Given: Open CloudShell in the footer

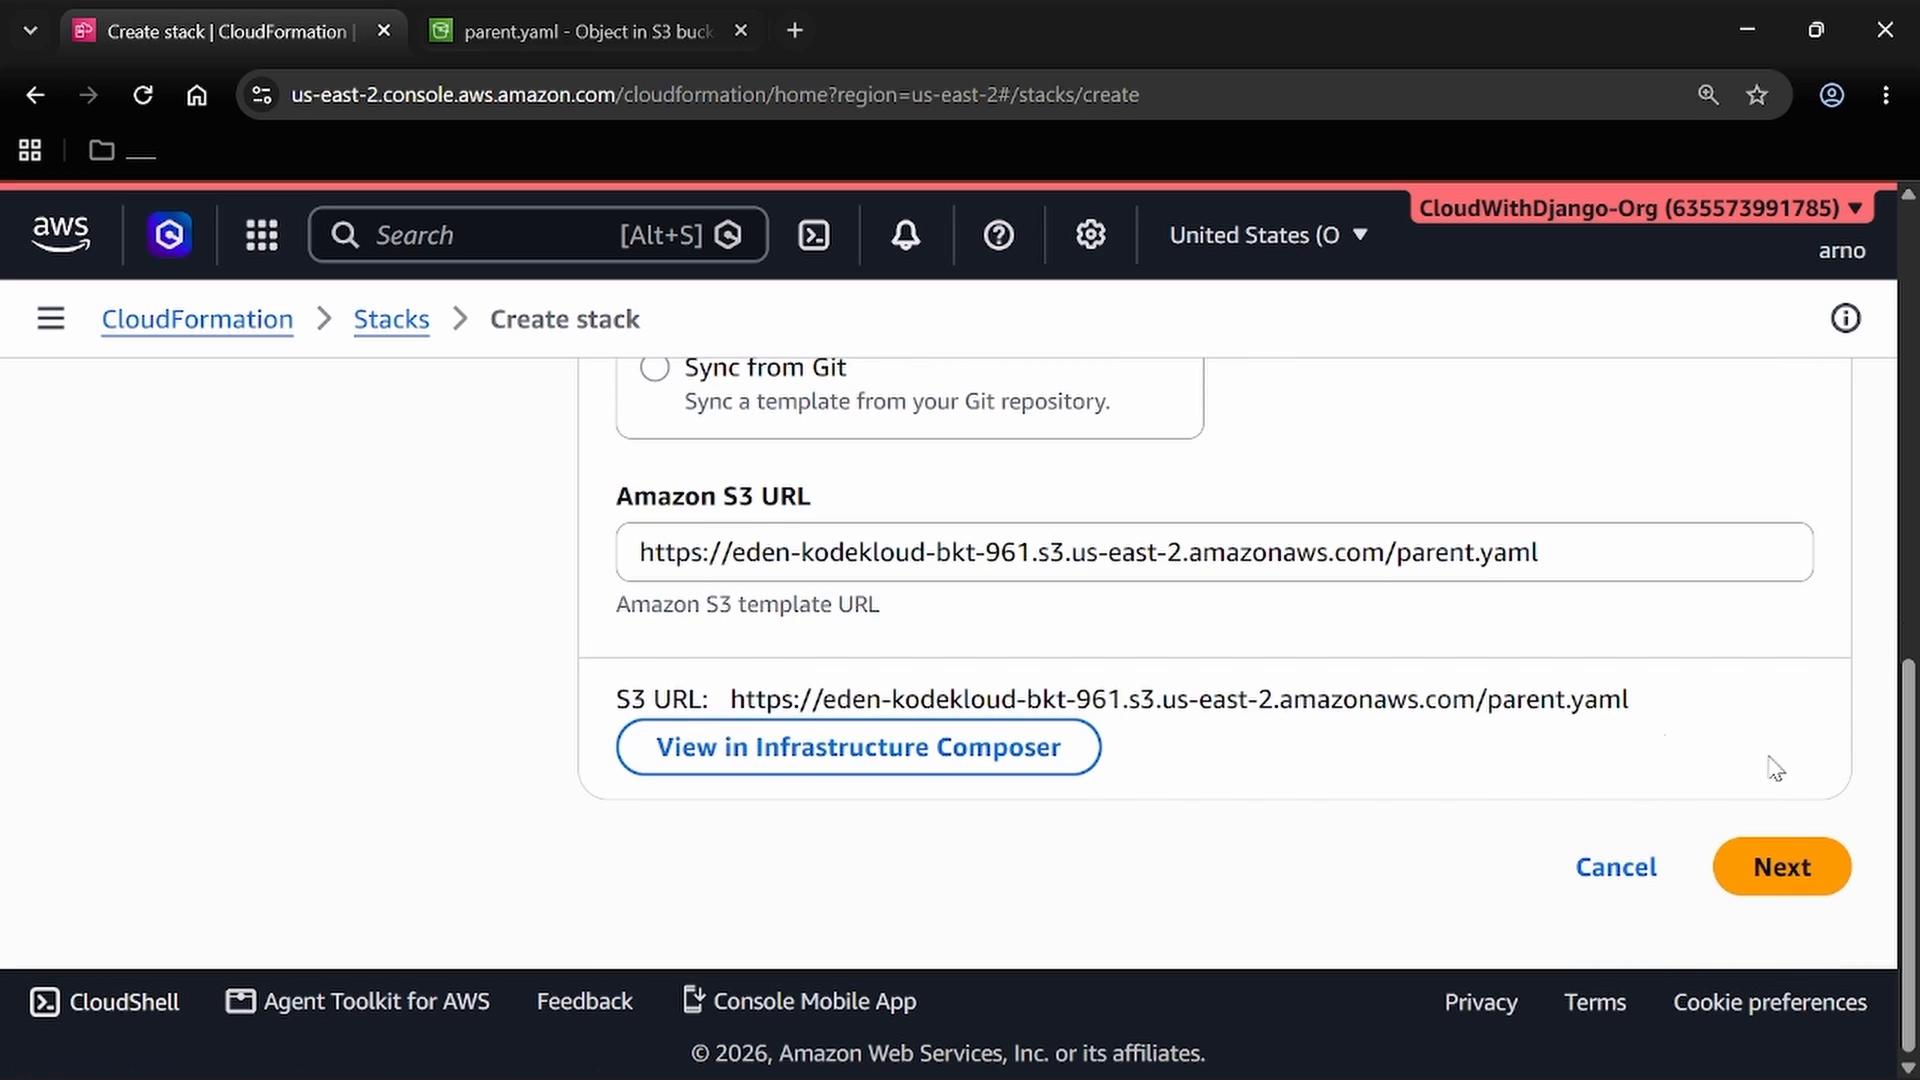Looking at the screenshot, I should (105, 1002).
